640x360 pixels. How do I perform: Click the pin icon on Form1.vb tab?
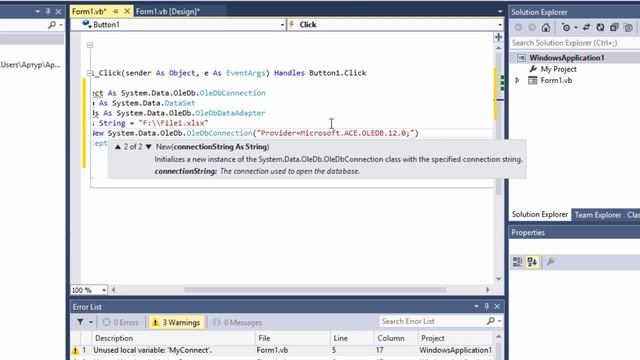(x=116, y=11)
